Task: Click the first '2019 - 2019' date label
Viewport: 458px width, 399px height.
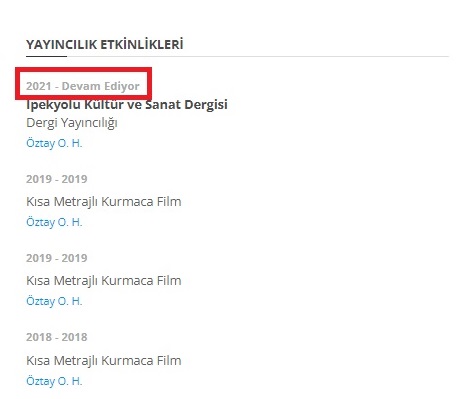Action: tap(57, 179)
